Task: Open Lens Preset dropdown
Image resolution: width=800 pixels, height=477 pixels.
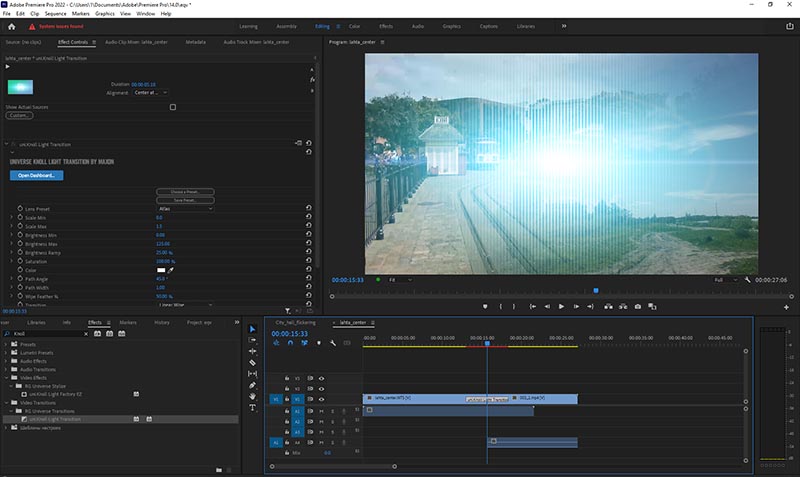Action: click(x=185, y=209)
